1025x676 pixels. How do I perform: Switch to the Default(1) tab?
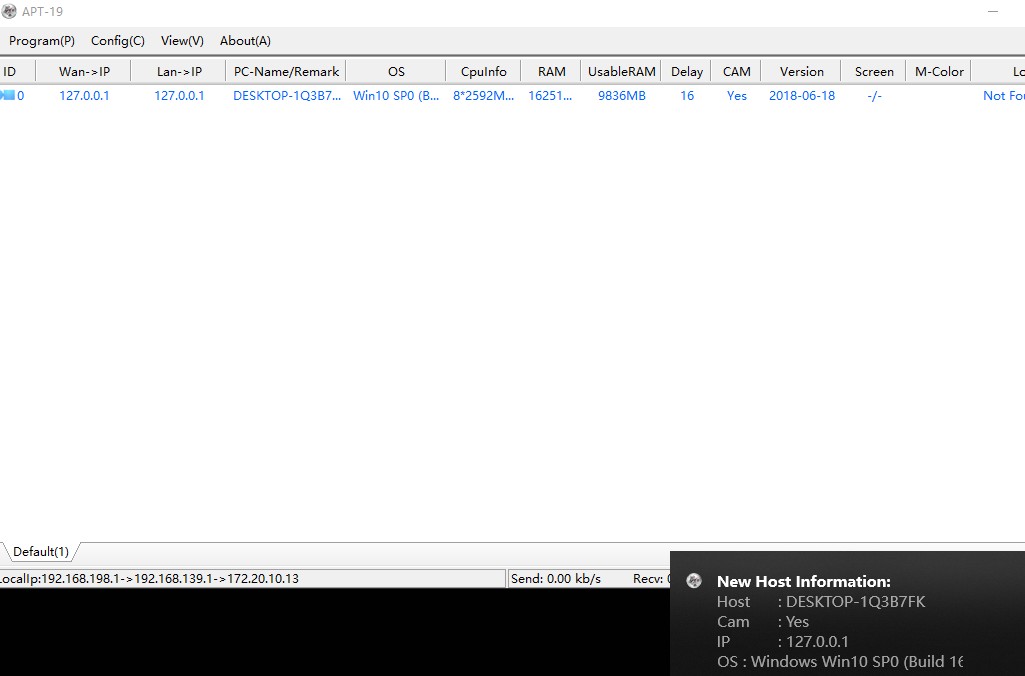point(41,552)
